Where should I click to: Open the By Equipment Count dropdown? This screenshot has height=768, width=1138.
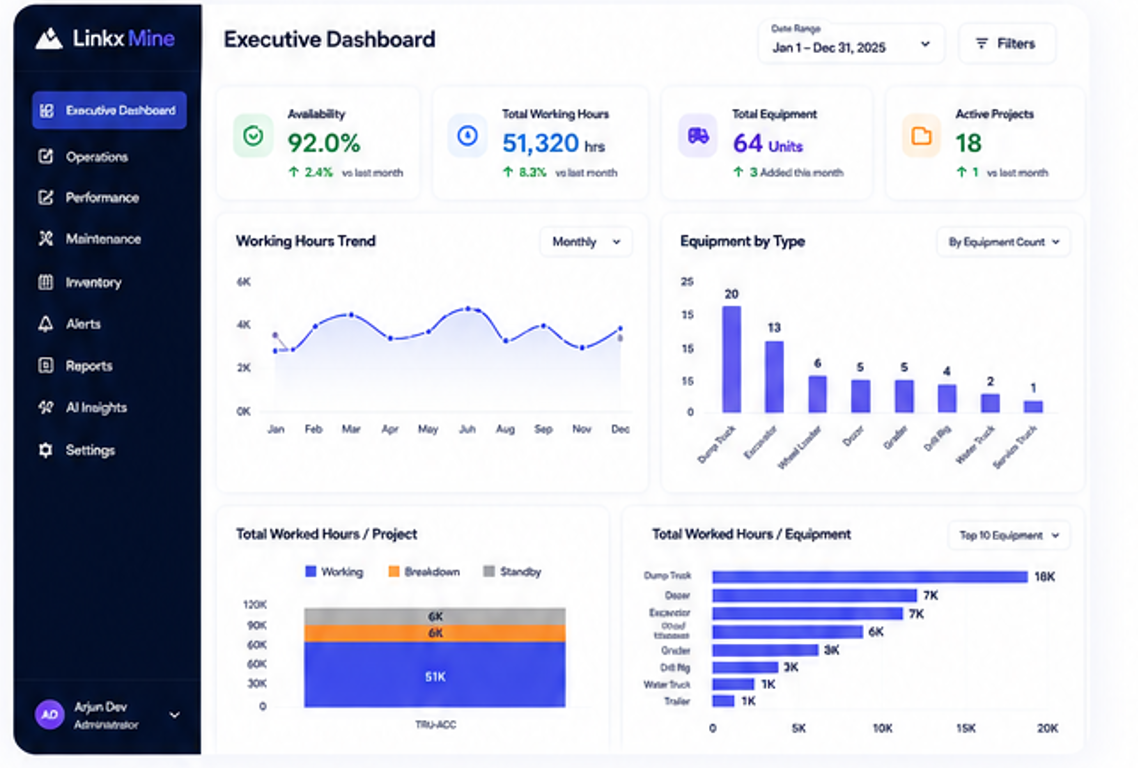tap(1004, 242)
